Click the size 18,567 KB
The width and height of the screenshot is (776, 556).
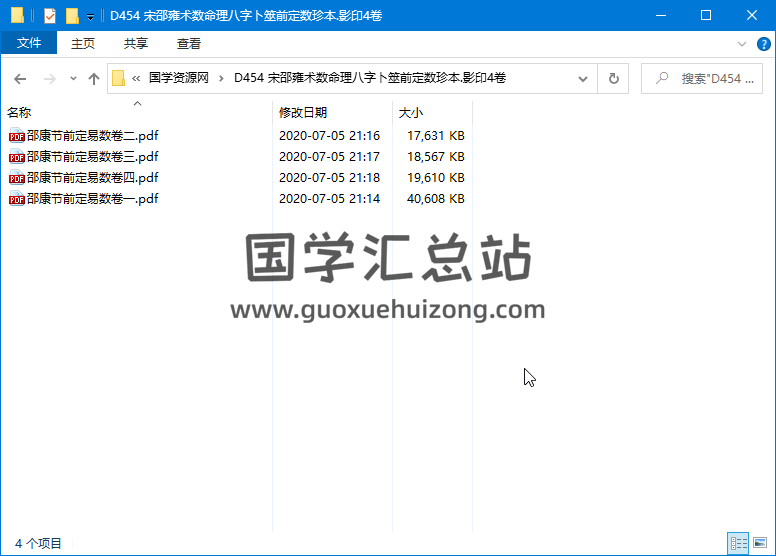coord(436,156)
